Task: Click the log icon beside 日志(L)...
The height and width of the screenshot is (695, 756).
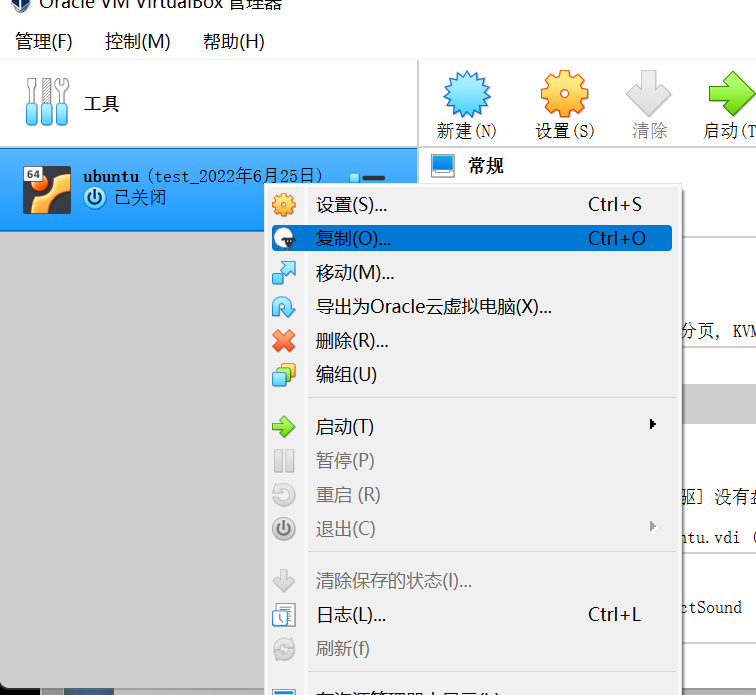Action: (x=284, y=615)
